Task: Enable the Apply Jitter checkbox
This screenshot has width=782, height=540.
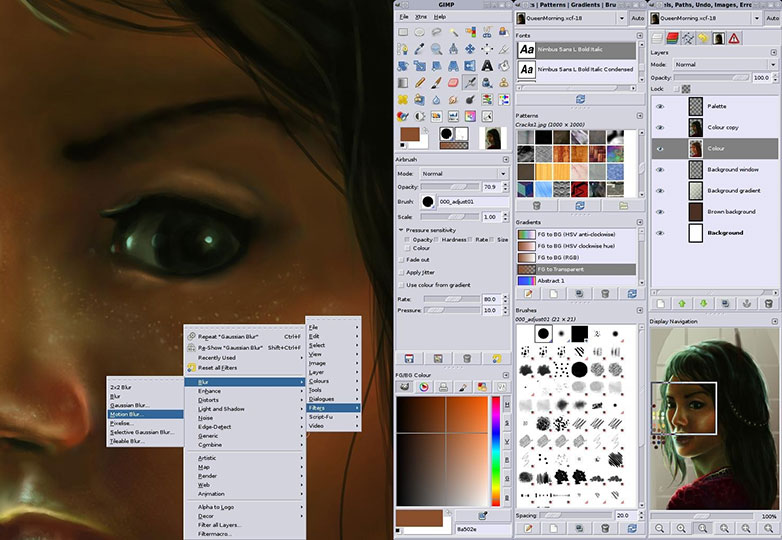Action: pos(401,272)
